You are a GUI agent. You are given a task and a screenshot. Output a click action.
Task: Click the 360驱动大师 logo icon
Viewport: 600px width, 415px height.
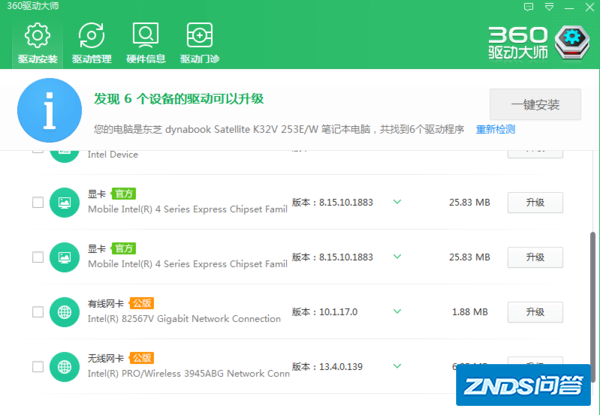coord(572,42)
